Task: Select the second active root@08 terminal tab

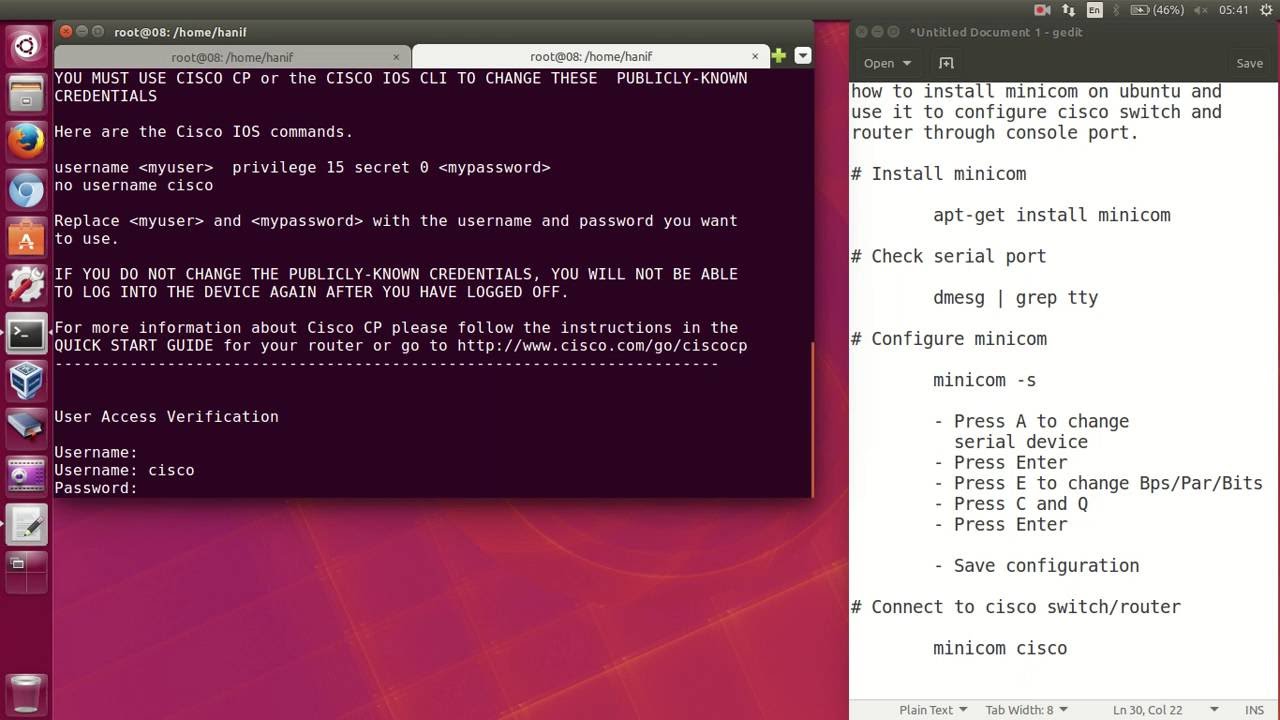Action: point(590,57)
